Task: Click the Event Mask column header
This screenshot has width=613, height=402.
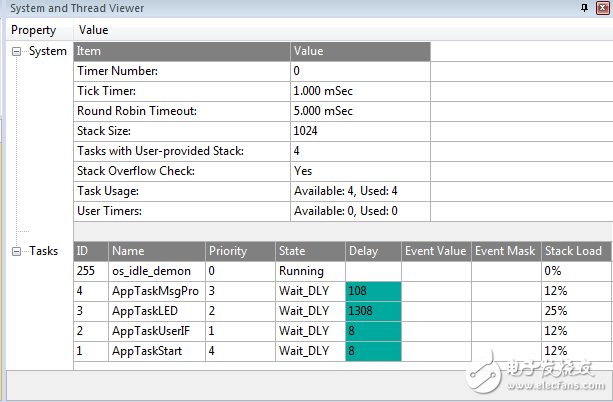Action: tap(506, 251)
